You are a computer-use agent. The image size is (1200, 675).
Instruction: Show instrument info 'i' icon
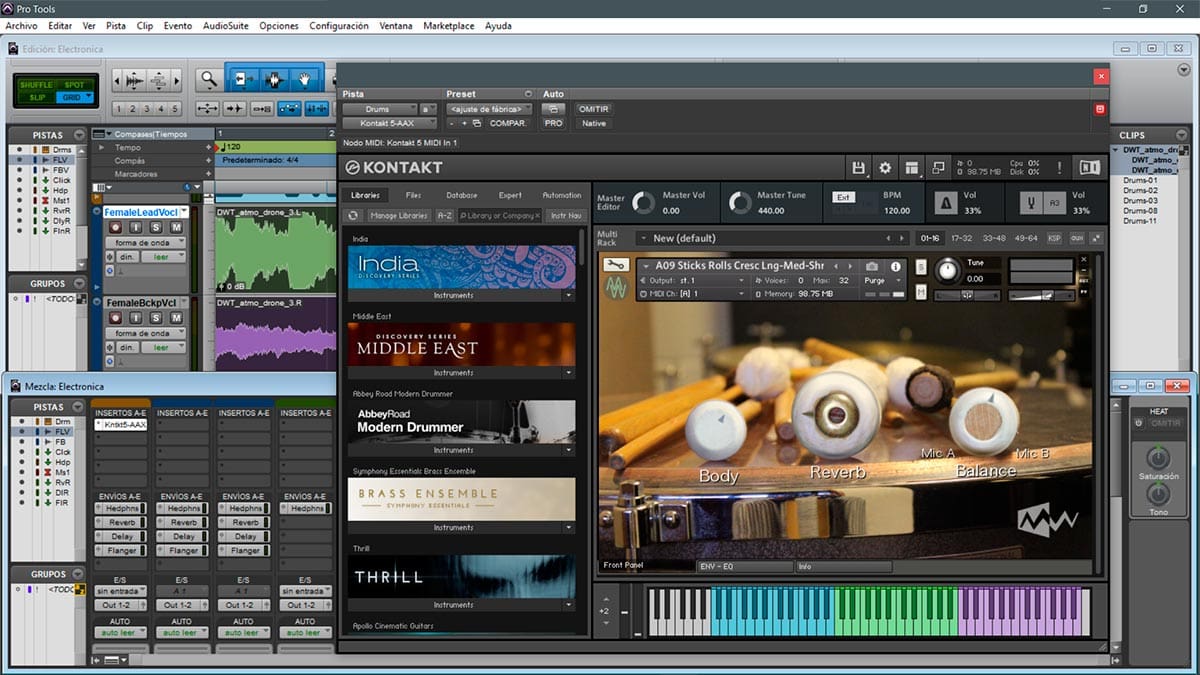click(x=895, y=267)
